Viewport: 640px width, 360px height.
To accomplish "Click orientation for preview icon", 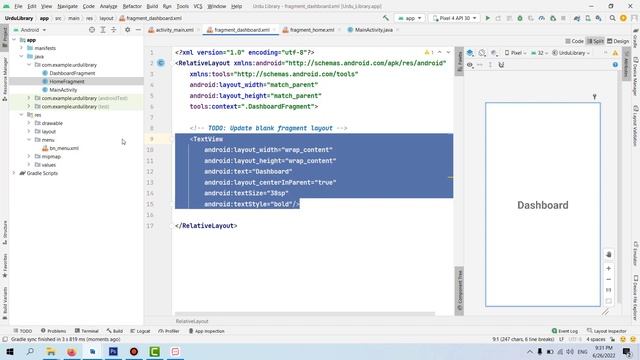I will 482,53.
